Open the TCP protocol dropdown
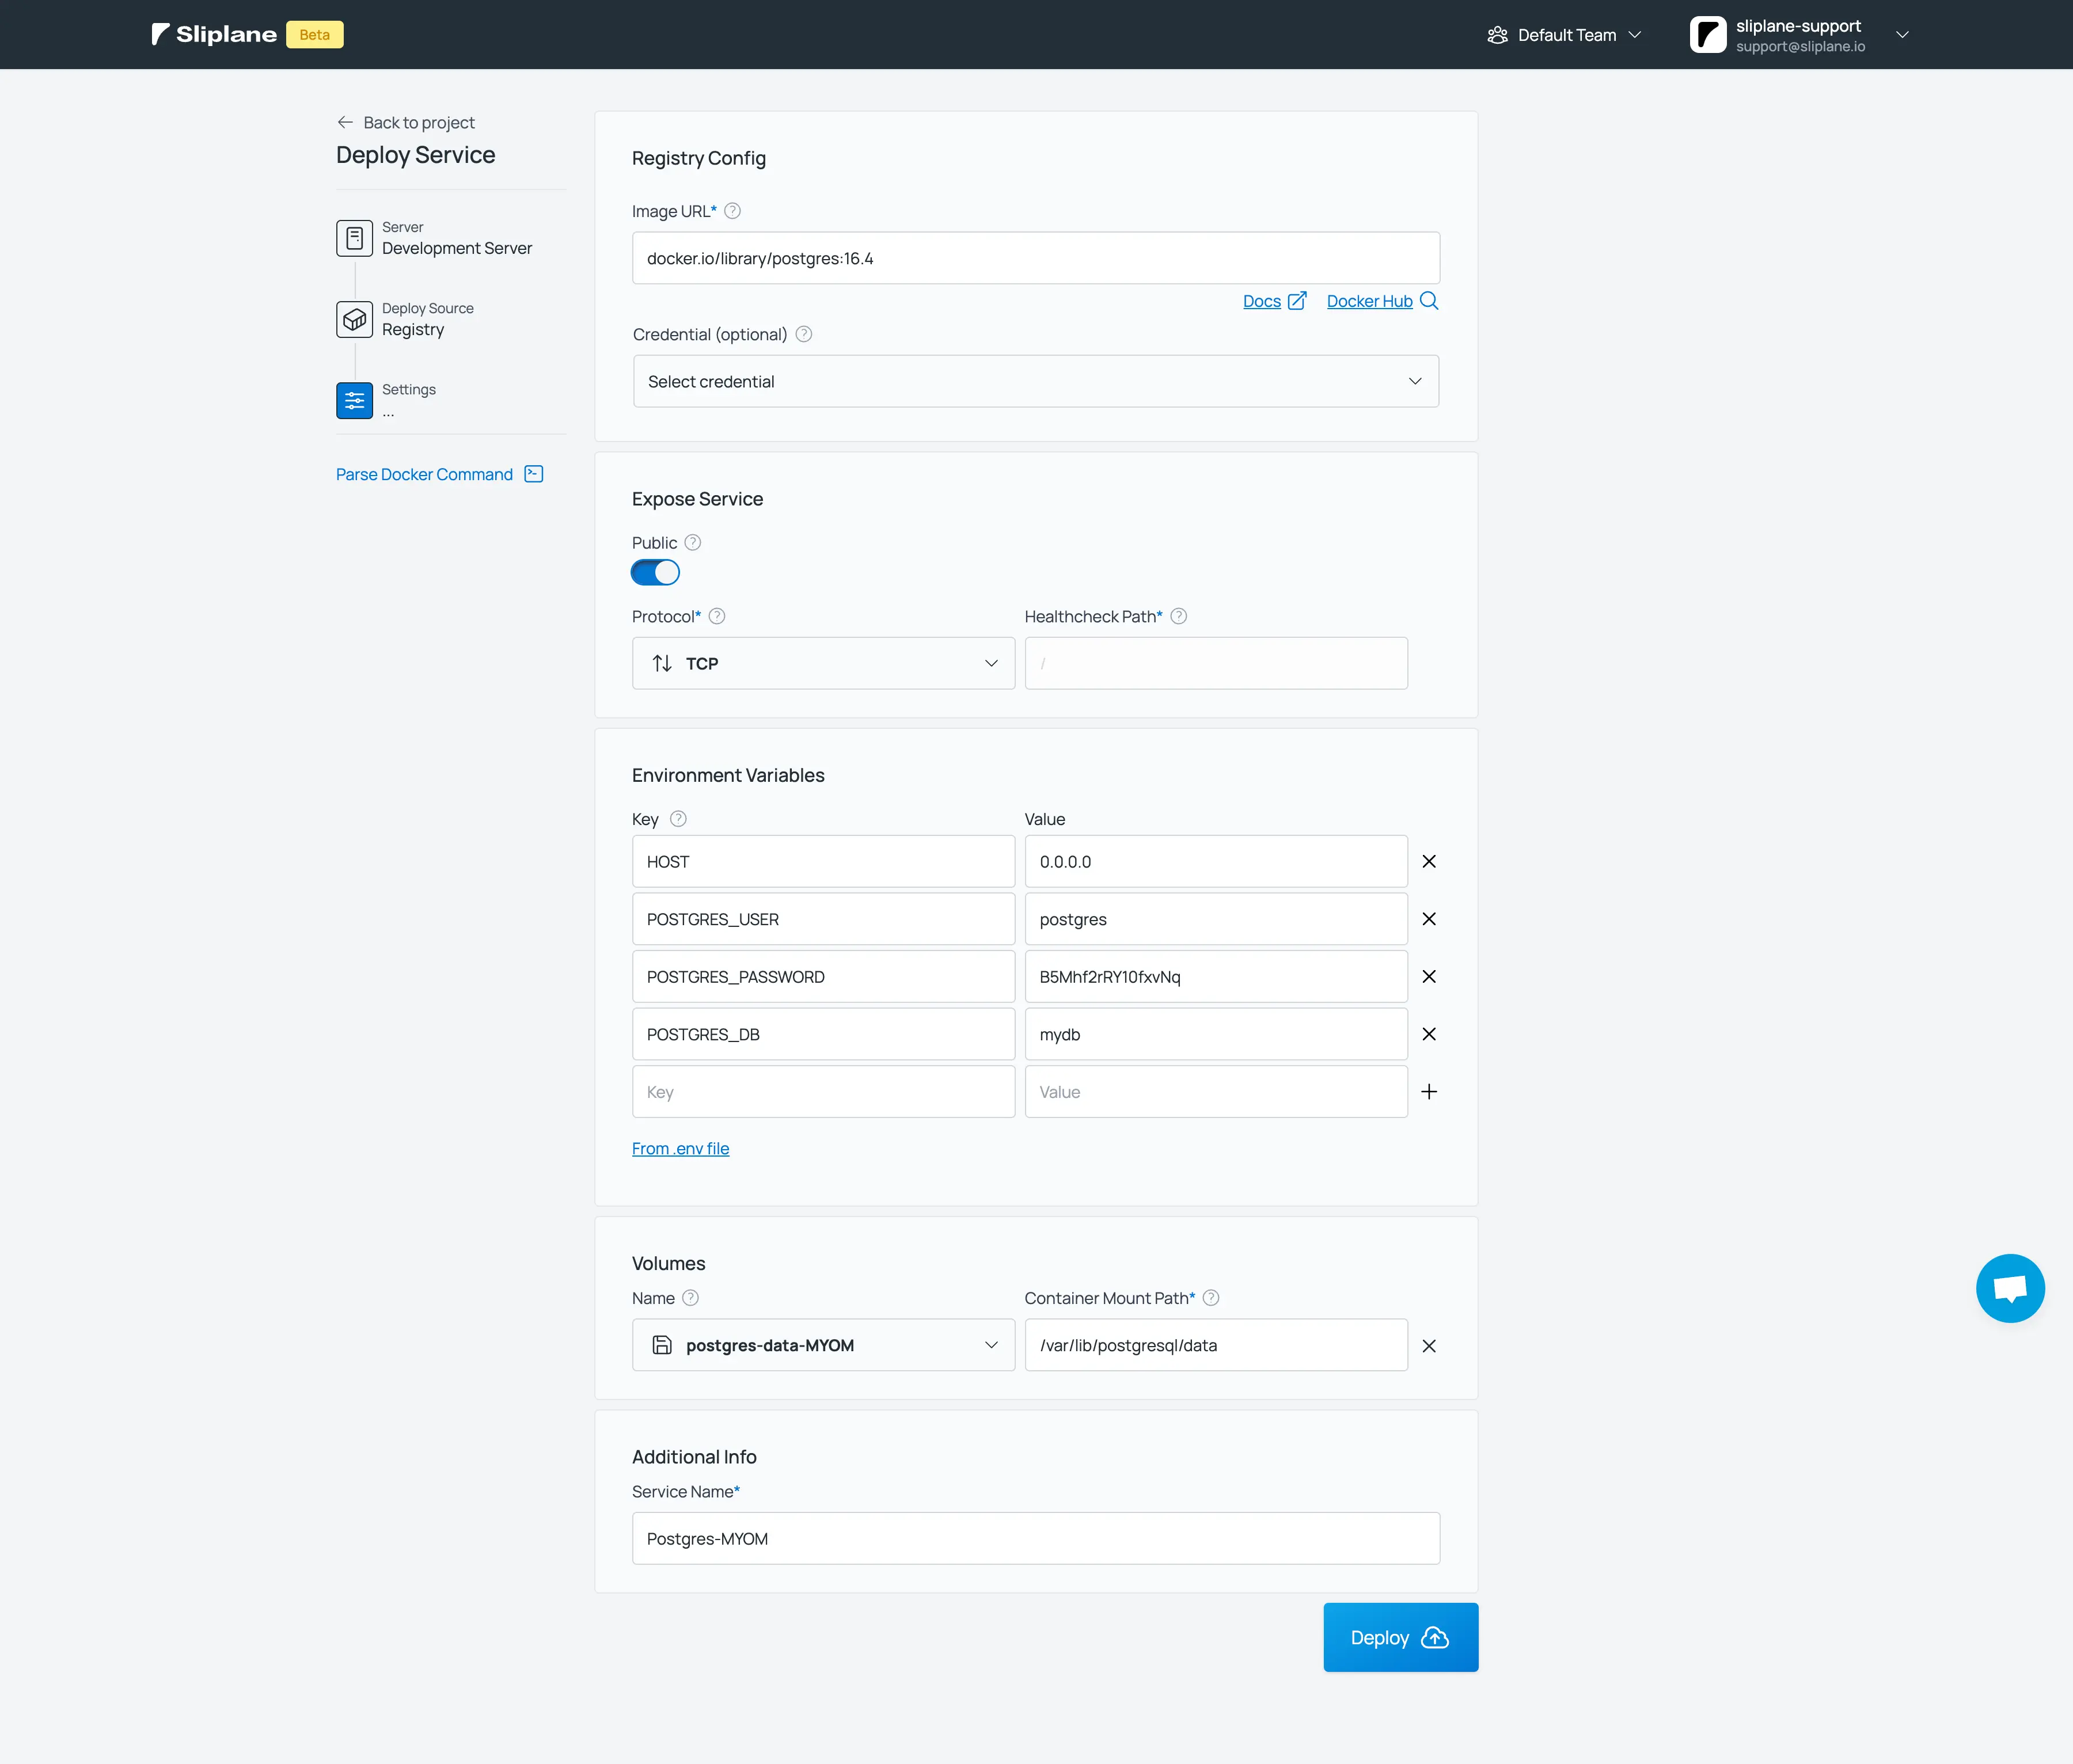The height and width of the screenshot is (1764, 2073). click(823, 663)
